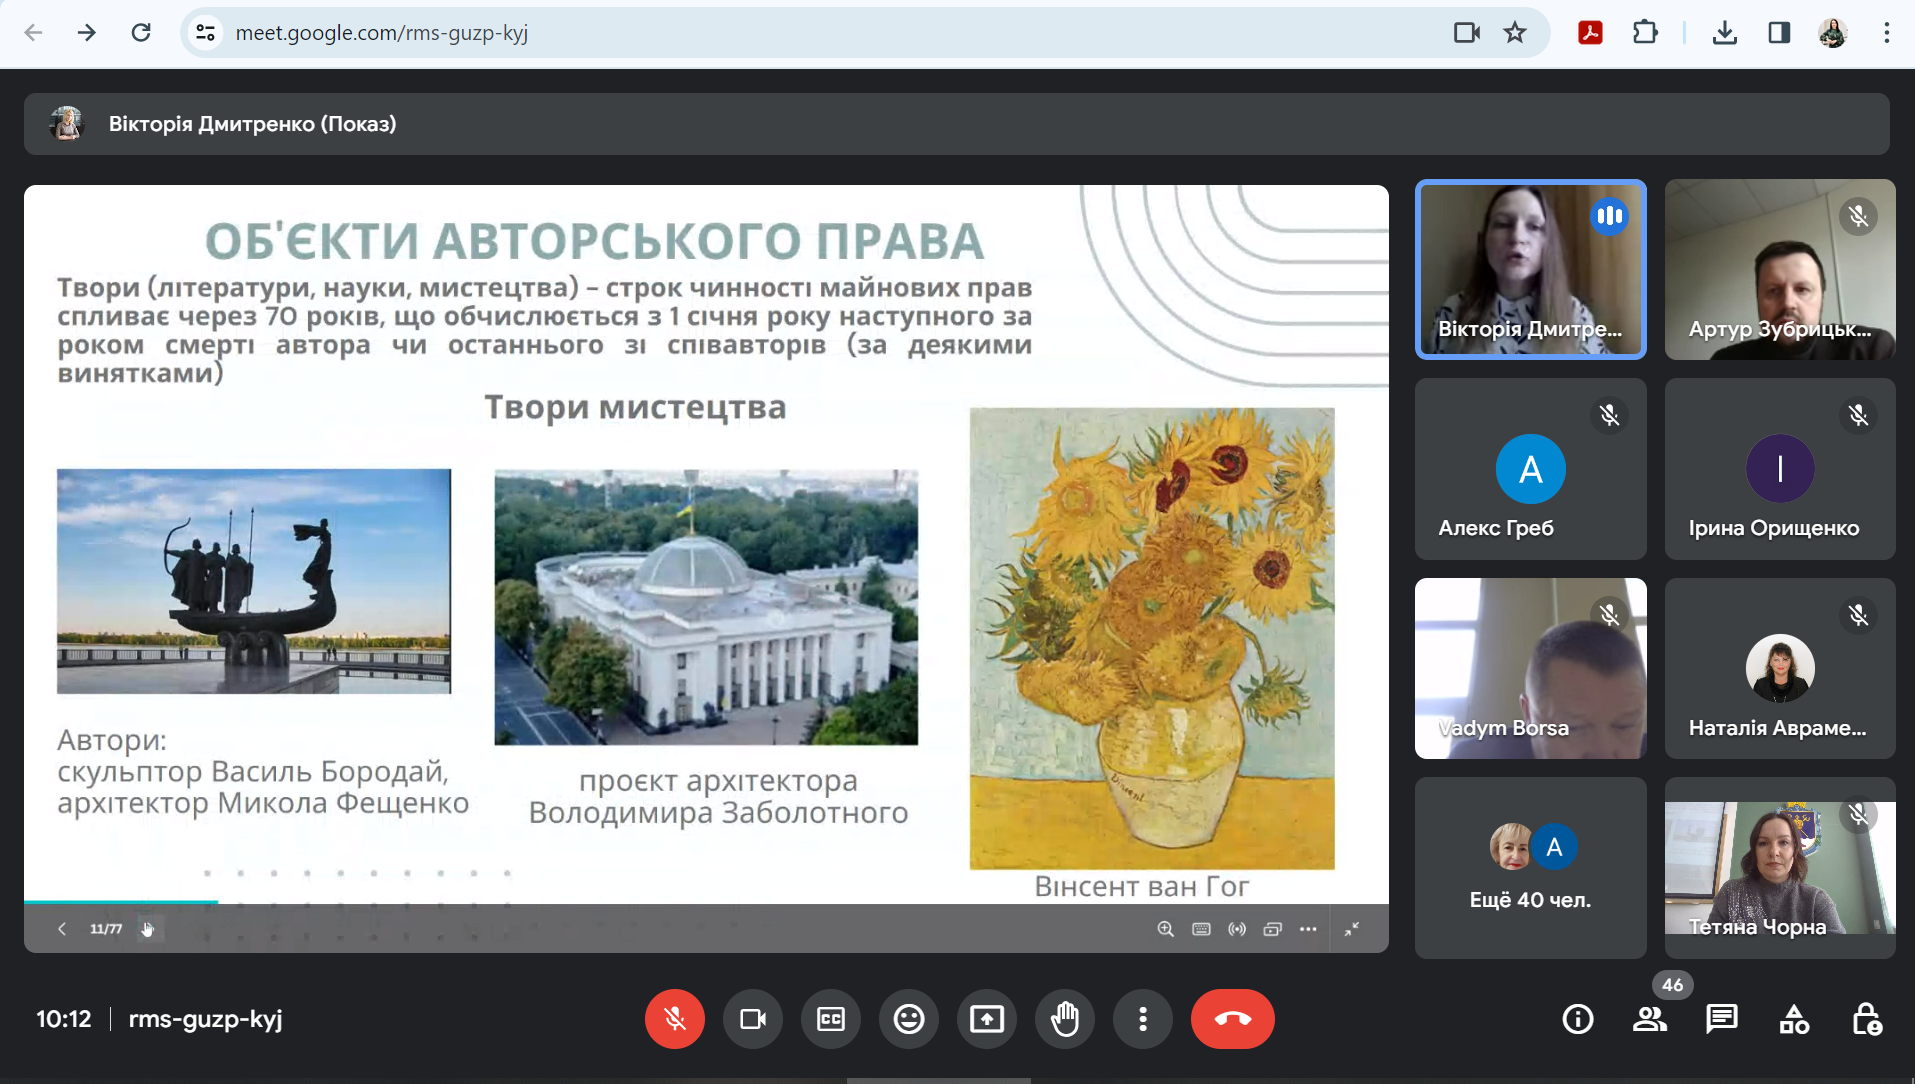Bookmark this page with star icon
Screen dimensions: 1915x1084
pos(1515,32)
